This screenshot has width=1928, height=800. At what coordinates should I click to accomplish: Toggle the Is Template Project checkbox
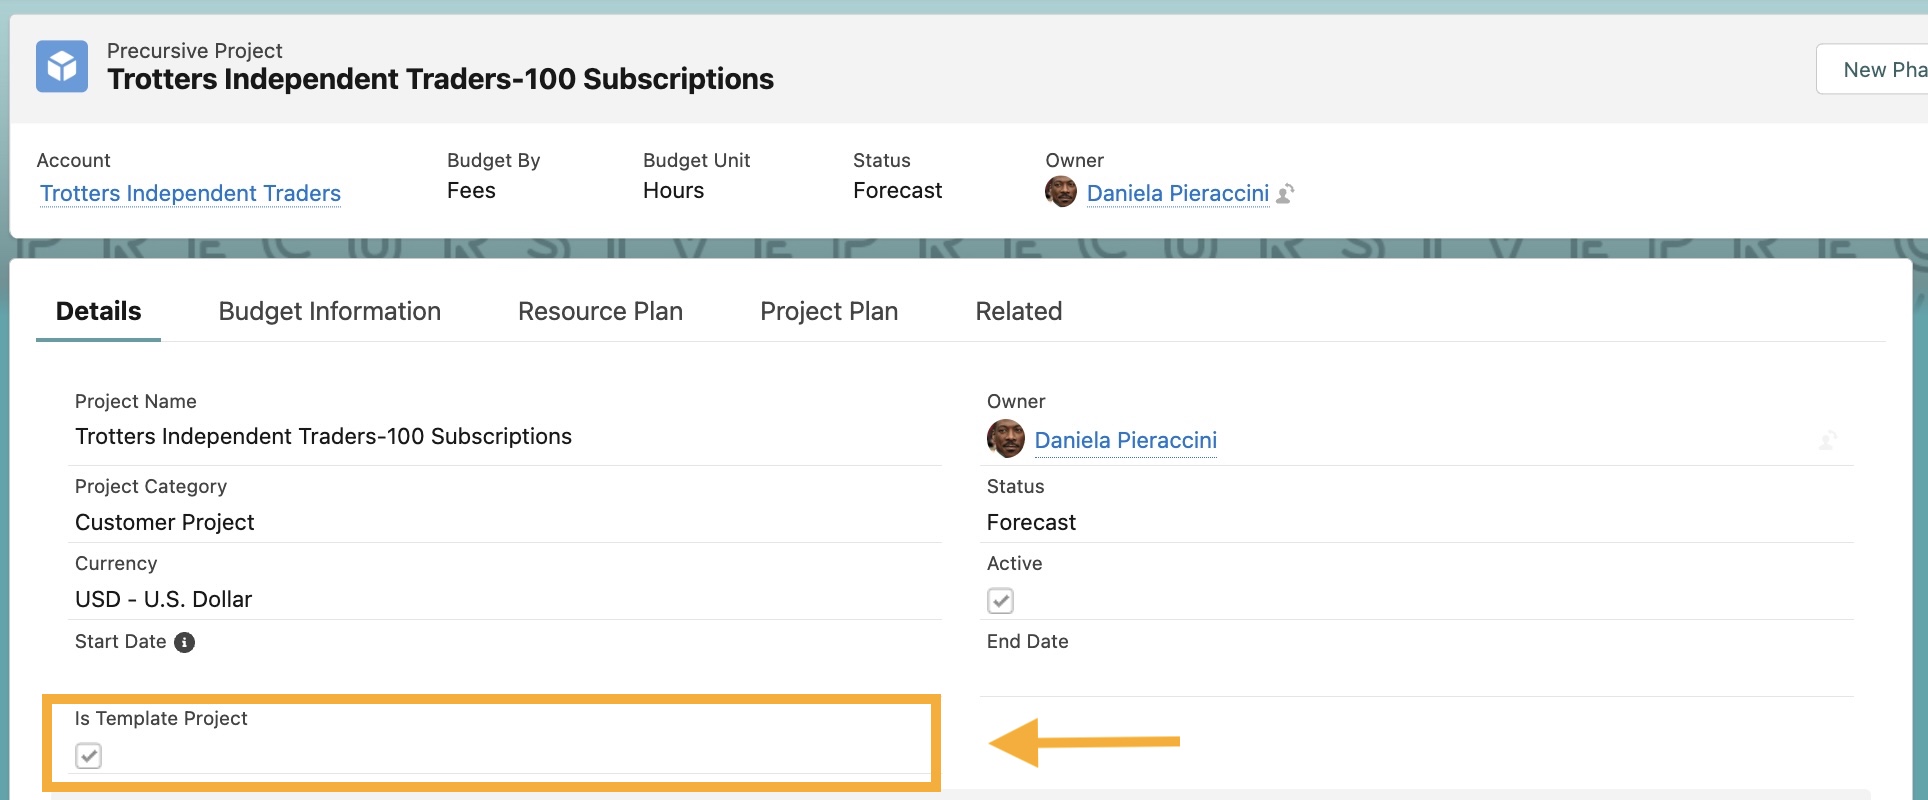point(89,756)
